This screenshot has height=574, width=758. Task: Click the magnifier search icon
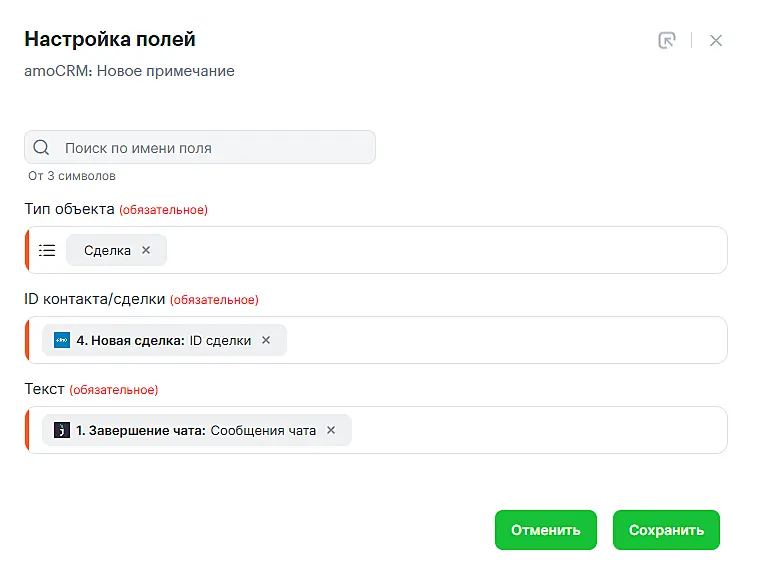coord(41,148)
